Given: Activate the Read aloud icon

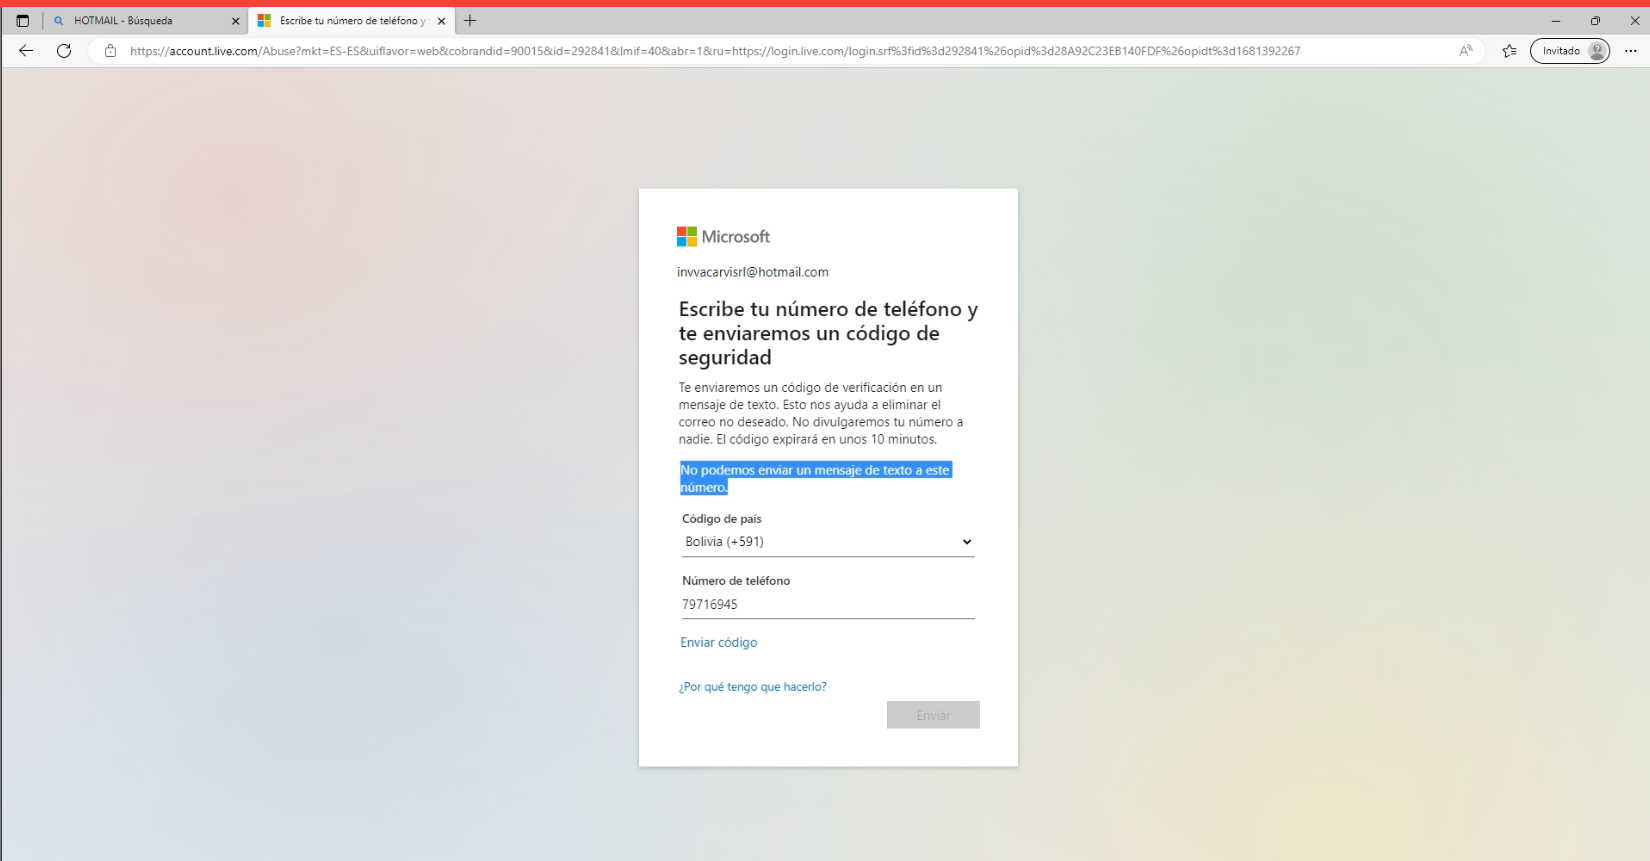Looking at the screenshot, I should [1465, 51].
